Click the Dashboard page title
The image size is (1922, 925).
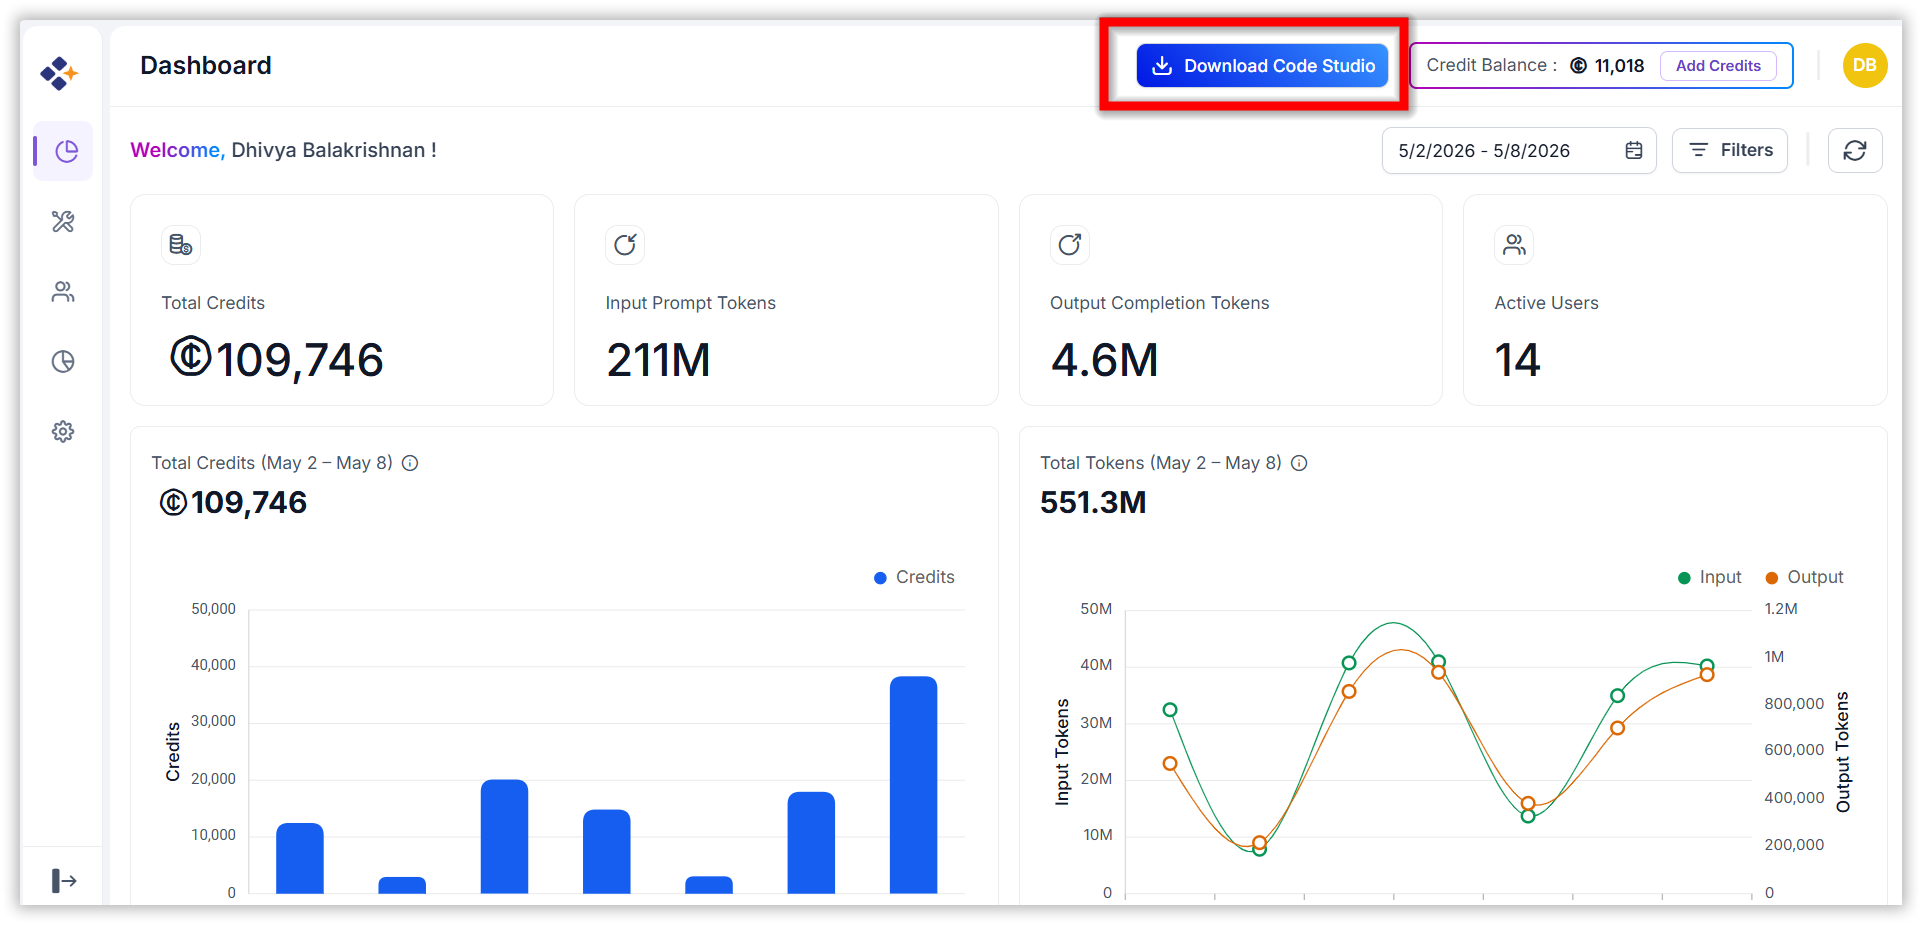coord(206,65)
